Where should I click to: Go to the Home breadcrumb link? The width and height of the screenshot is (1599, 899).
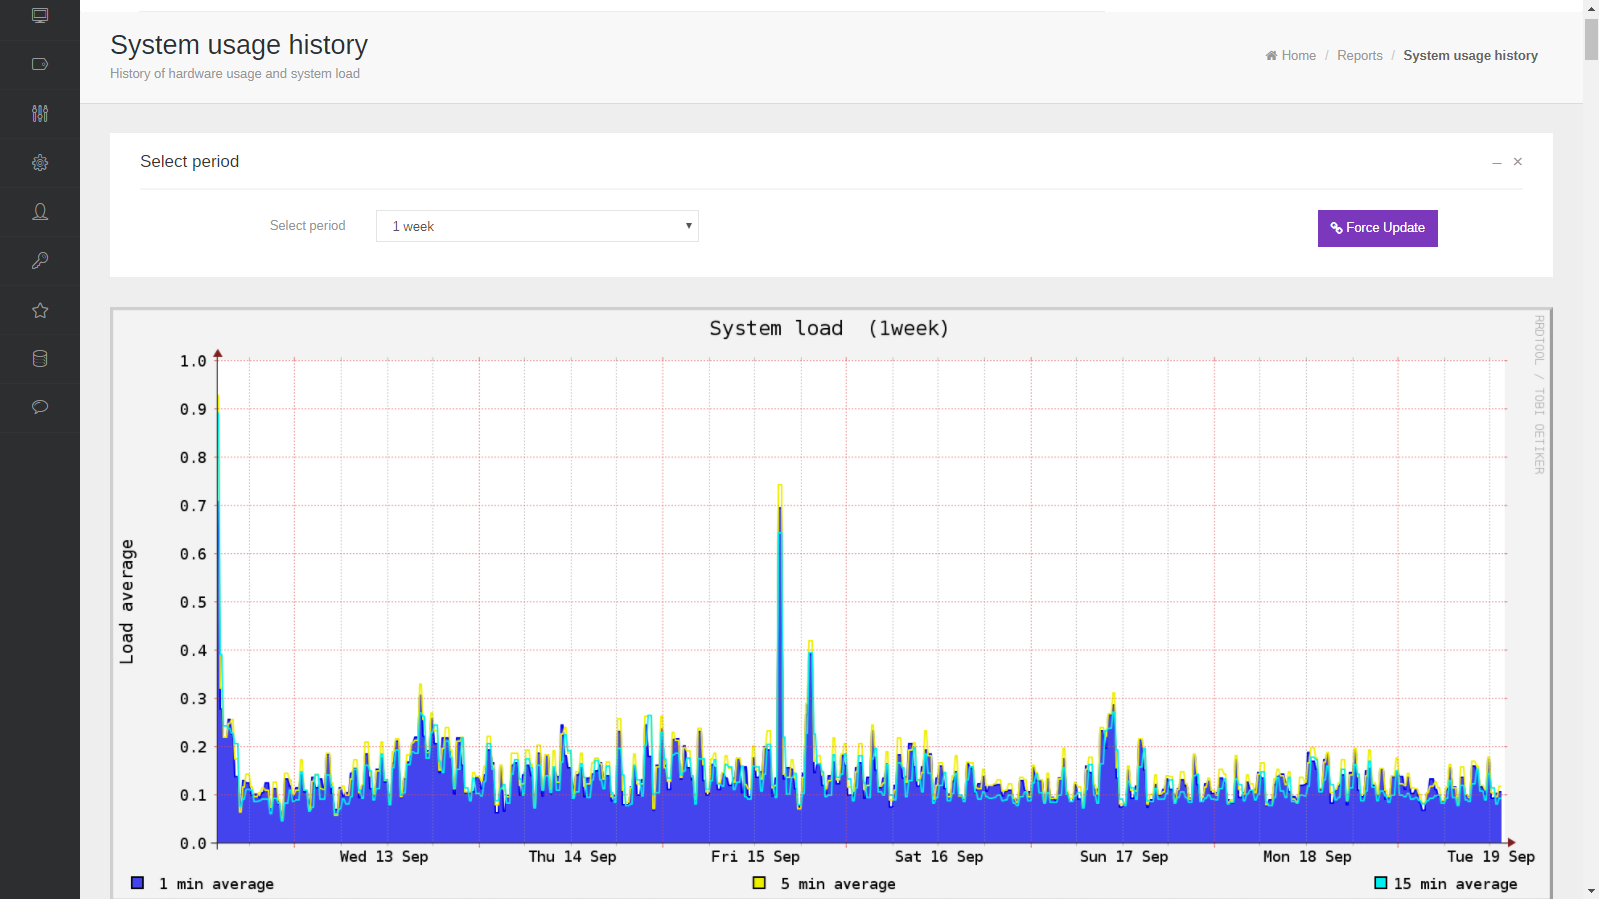pyautogui.click(x=1291, y=56)
